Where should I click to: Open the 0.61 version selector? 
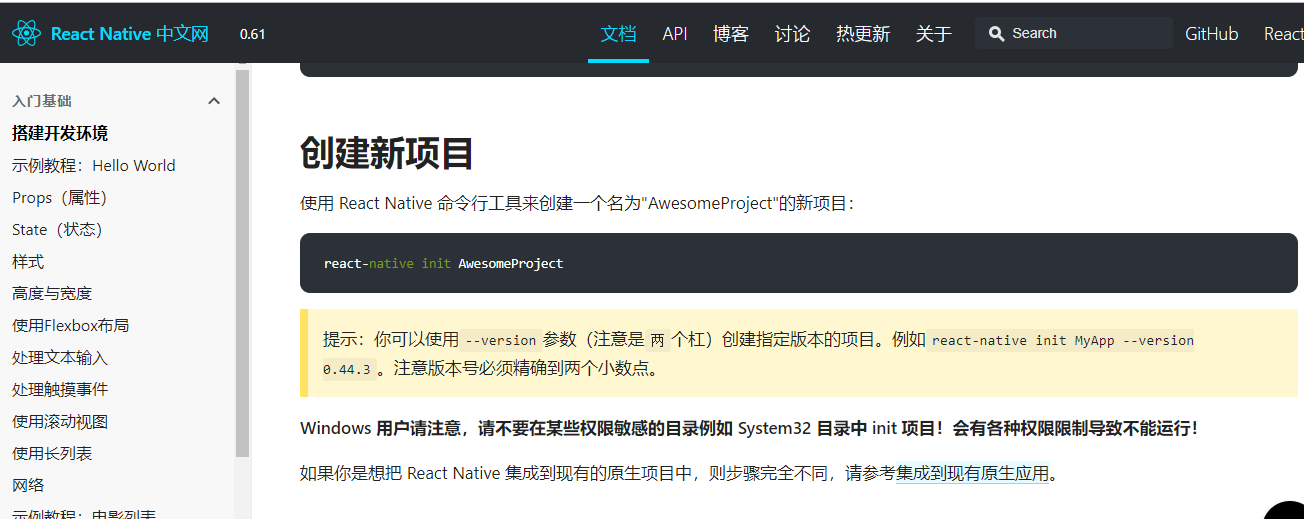point(253,34)
